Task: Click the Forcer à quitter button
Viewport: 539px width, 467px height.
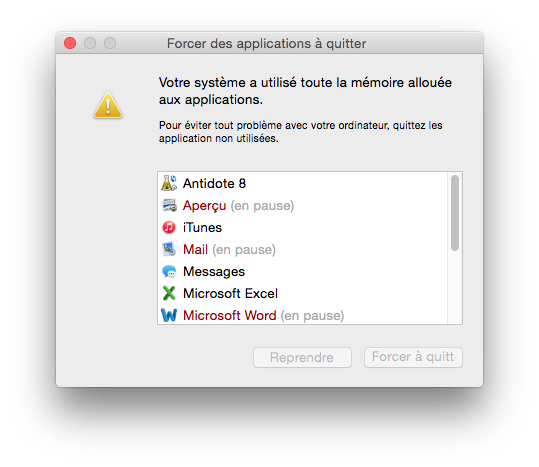Action: [x=413, y=357]
